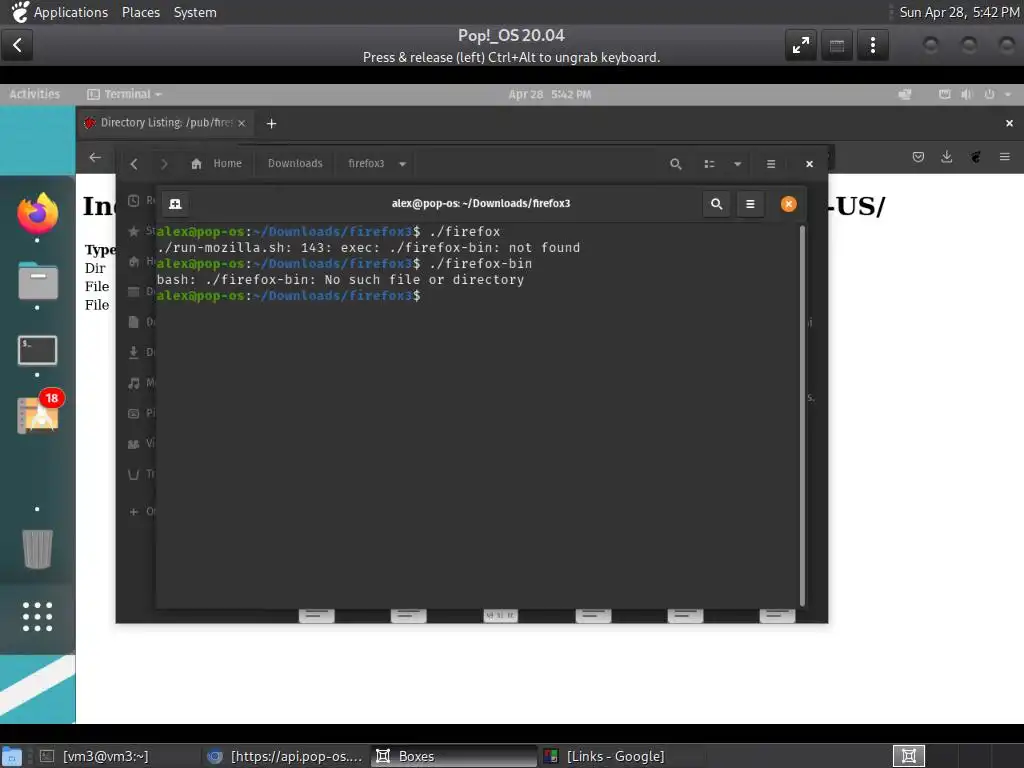
Task: Click the terminal title alex@pop-os: ~/Downloads/firefox3
Action: point(481,204)
